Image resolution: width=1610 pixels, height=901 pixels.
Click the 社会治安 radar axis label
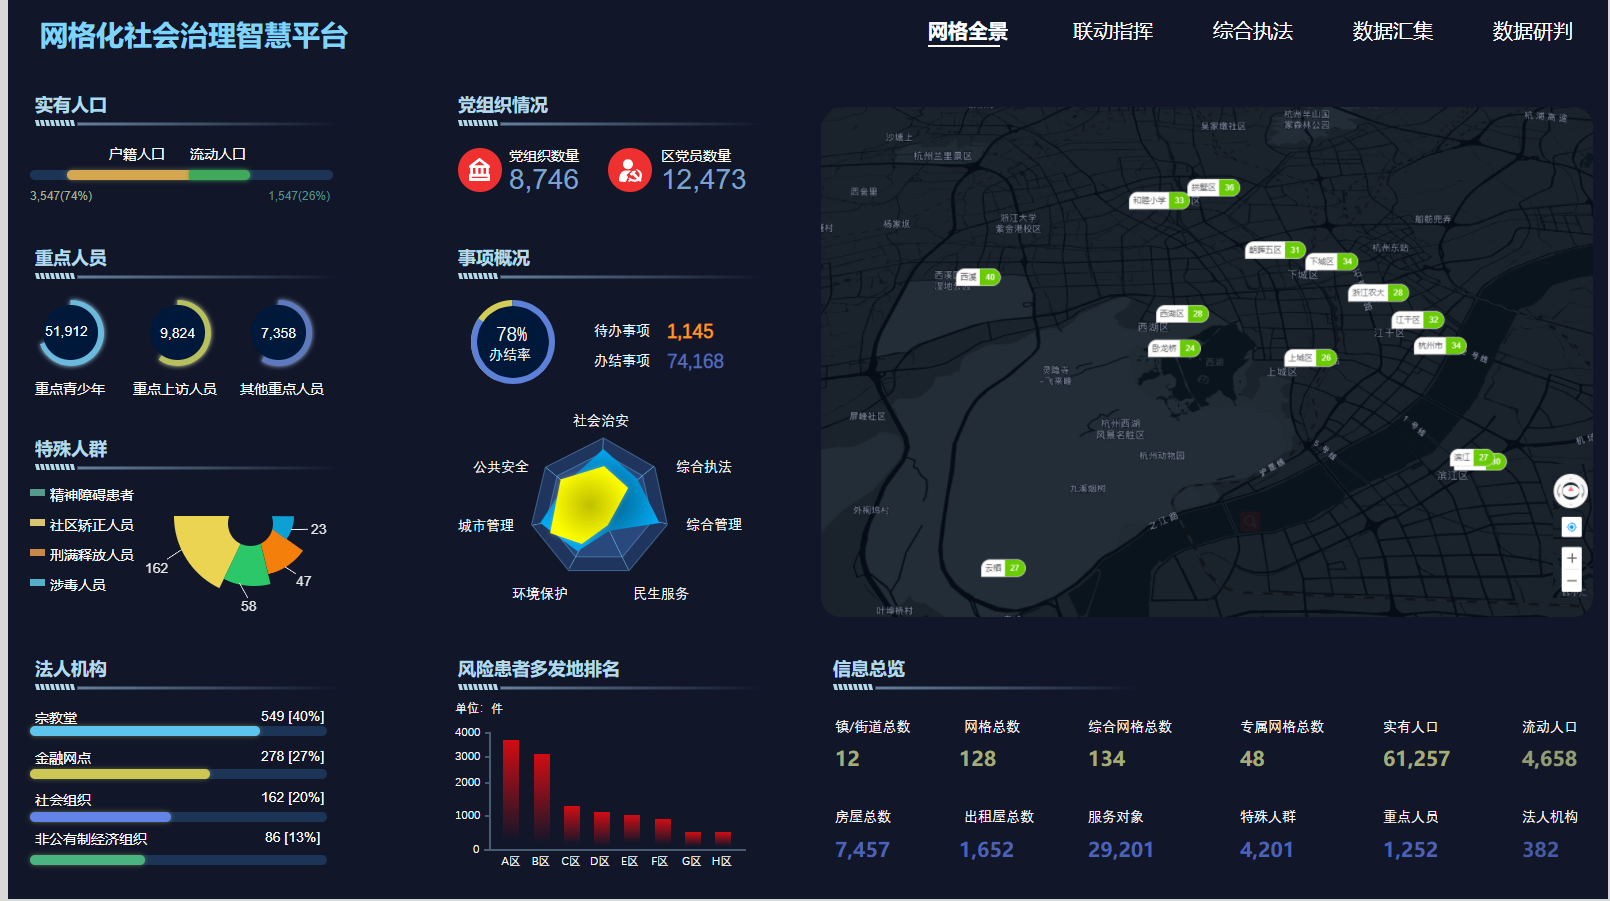point(601,421)
